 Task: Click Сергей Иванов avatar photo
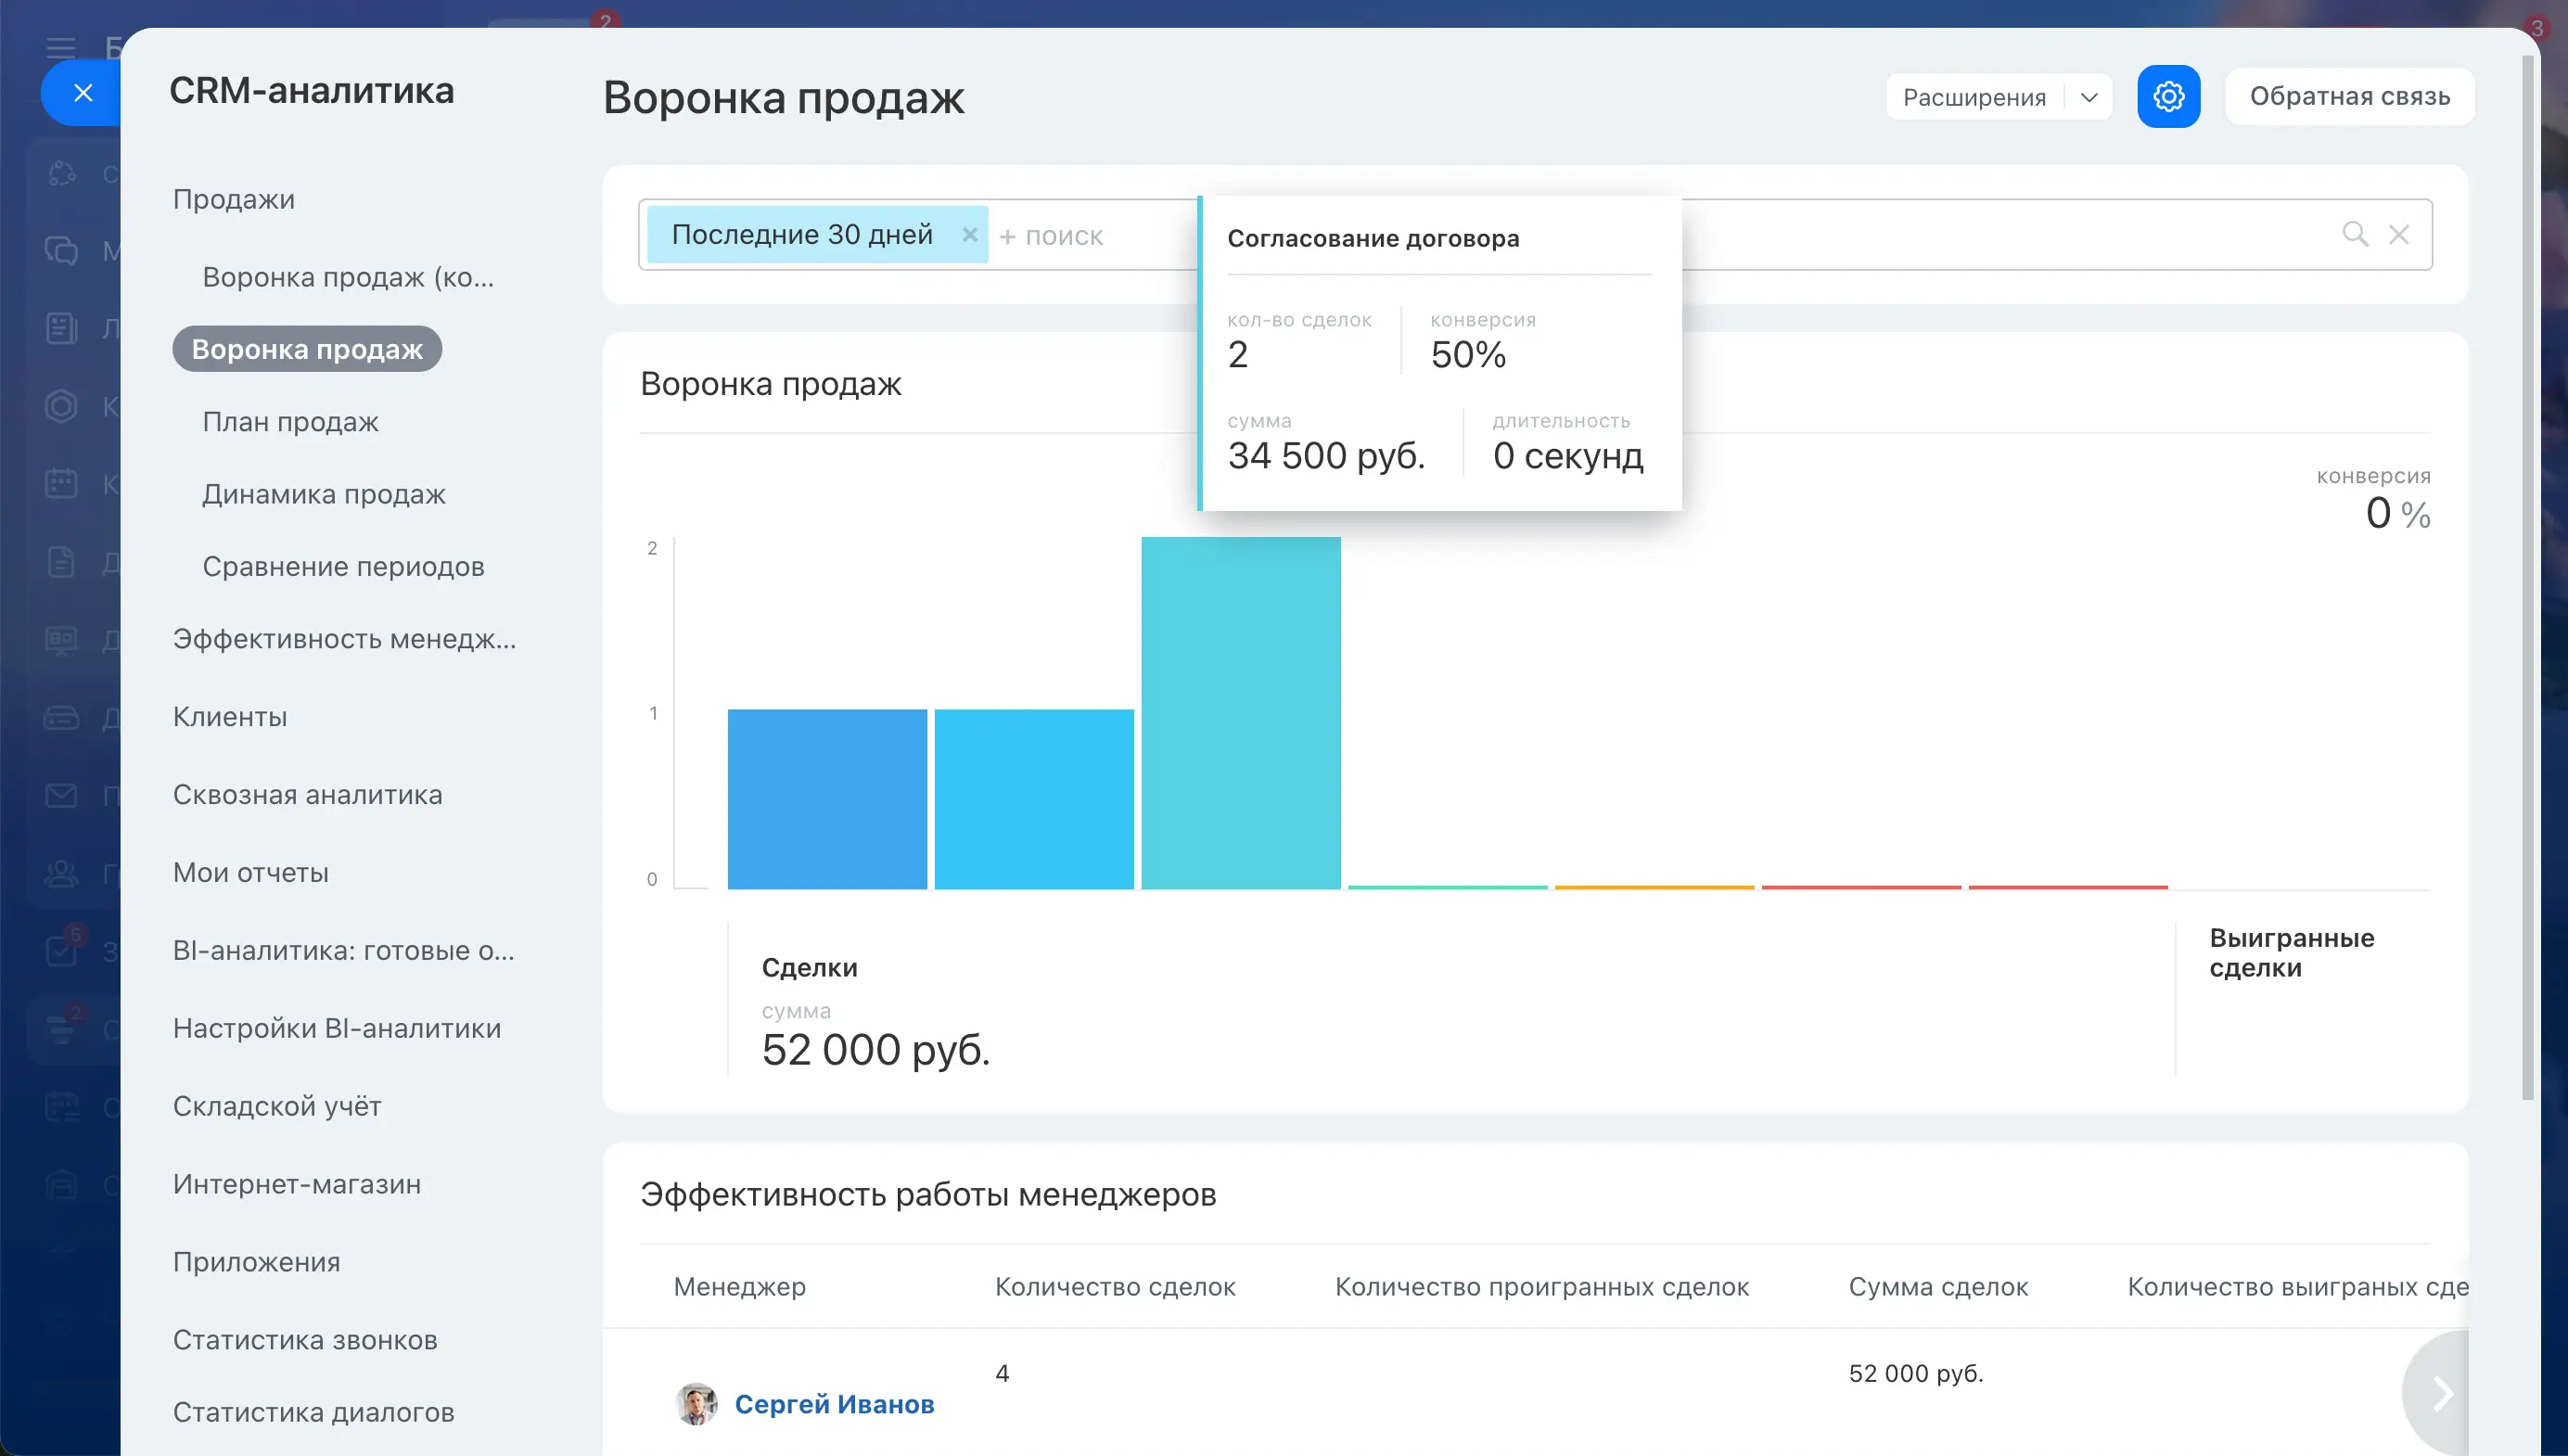(696, 1403)
